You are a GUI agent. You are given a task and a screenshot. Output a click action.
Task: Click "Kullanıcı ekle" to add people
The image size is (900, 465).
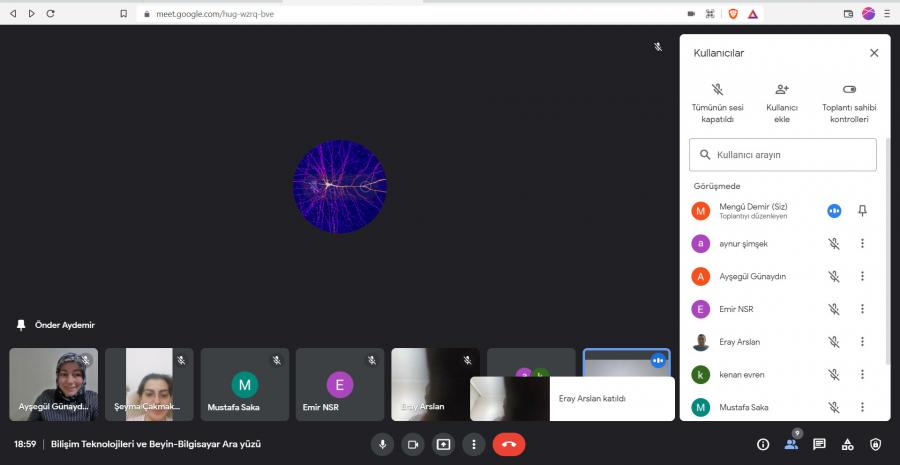(x=782, y=103)
